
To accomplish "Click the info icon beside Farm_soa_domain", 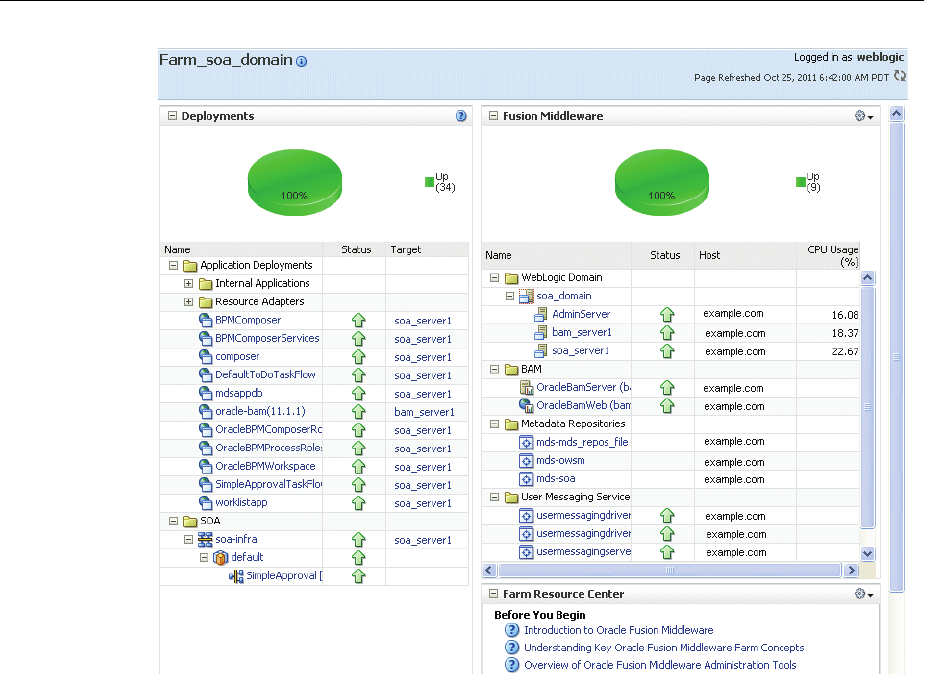I will (301, 61).
